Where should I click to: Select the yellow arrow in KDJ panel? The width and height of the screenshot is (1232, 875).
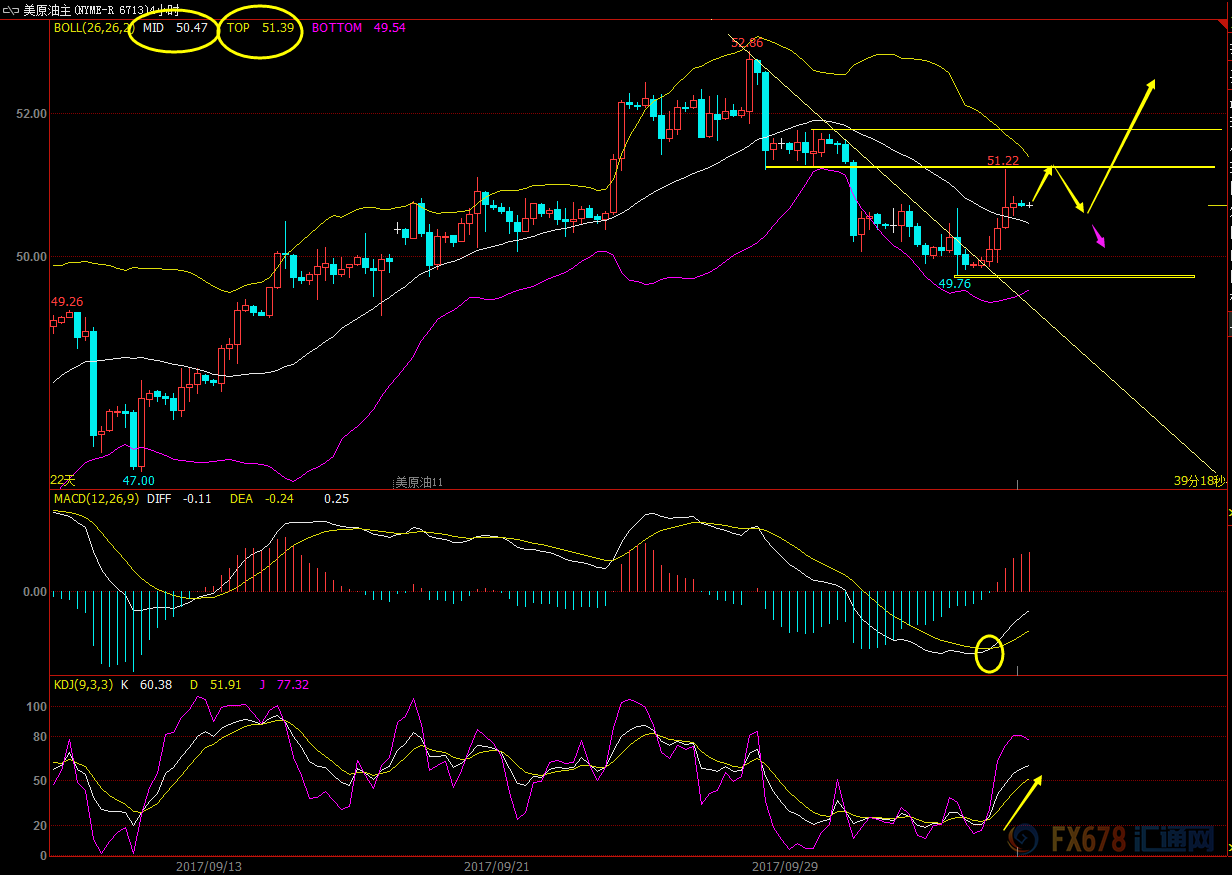(x=1022, y=802)
